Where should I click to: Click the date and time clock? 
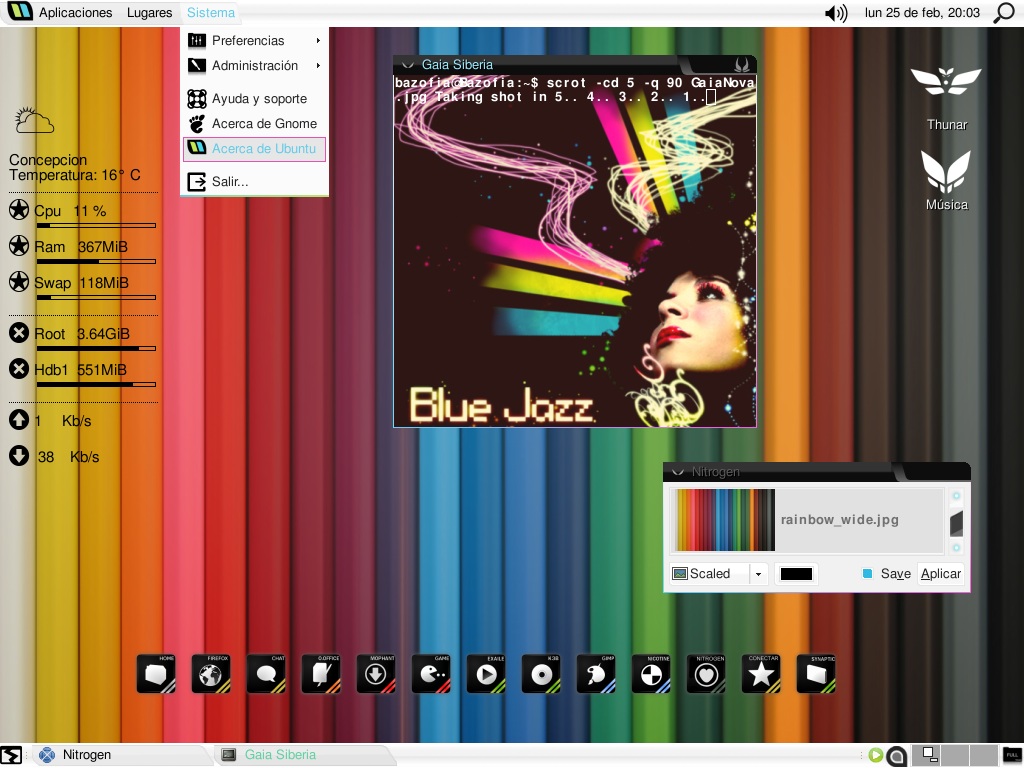pos(922,12)
